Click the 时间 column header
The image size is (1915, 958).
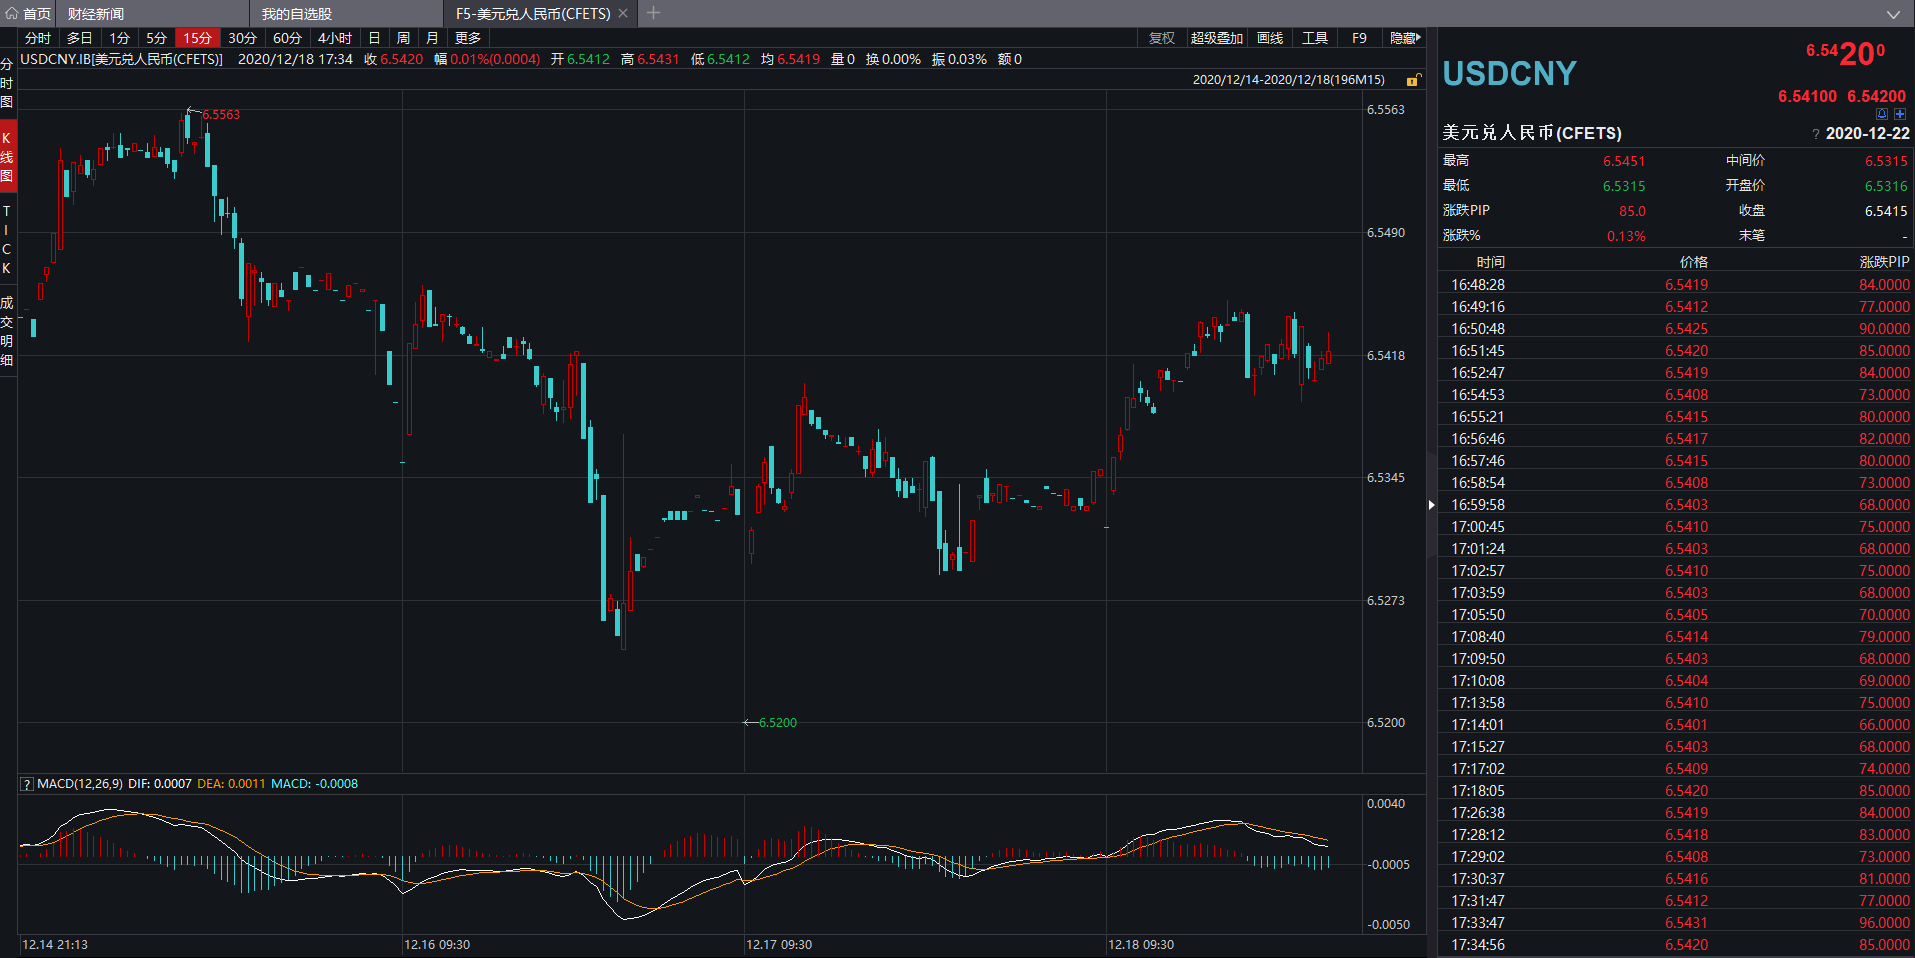(1491, 262)
